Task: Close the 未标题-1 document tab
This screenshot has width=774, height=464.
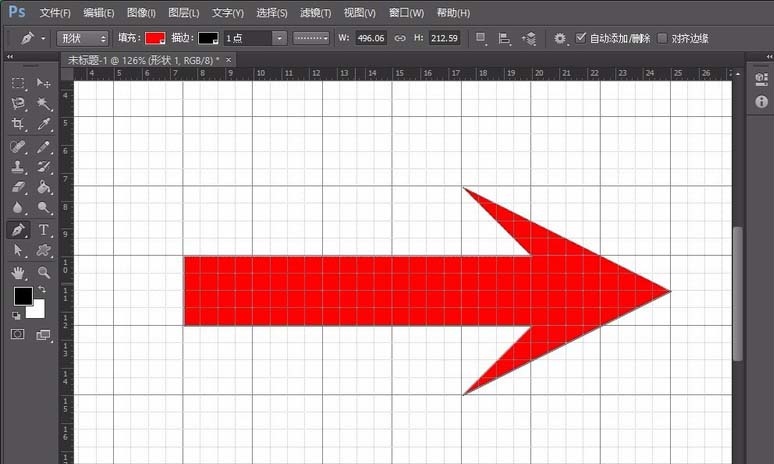Action: pos(229,60)
